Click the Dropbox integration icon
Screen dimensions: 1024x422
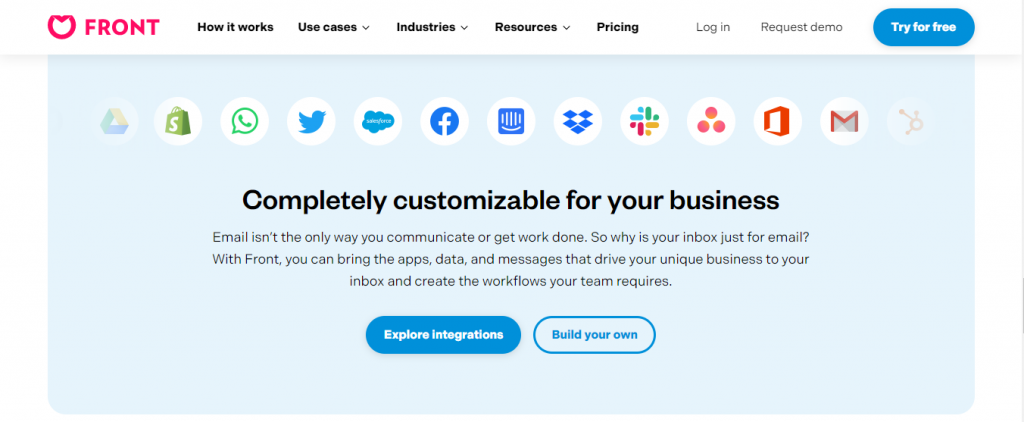click(578, 122)
